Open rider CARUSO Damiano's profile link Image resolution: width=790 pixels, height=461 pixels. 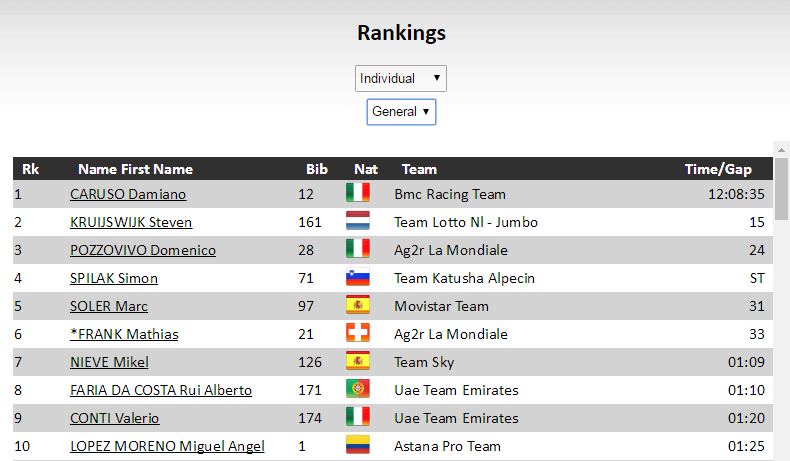point(128,194)
